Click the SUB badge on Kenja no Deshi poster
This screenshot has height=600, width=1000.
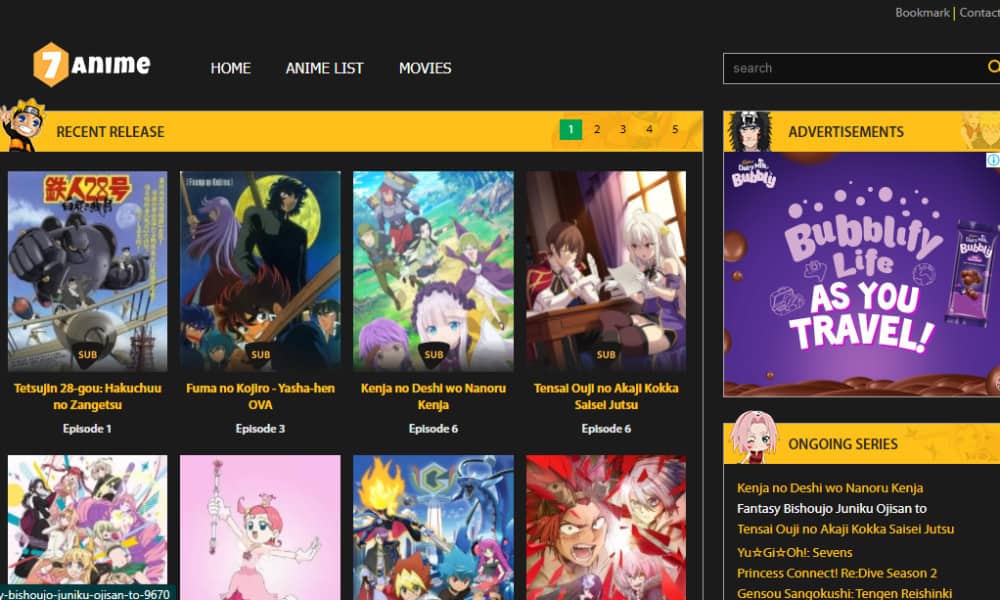pyautogui.click(x=434, y=355)
